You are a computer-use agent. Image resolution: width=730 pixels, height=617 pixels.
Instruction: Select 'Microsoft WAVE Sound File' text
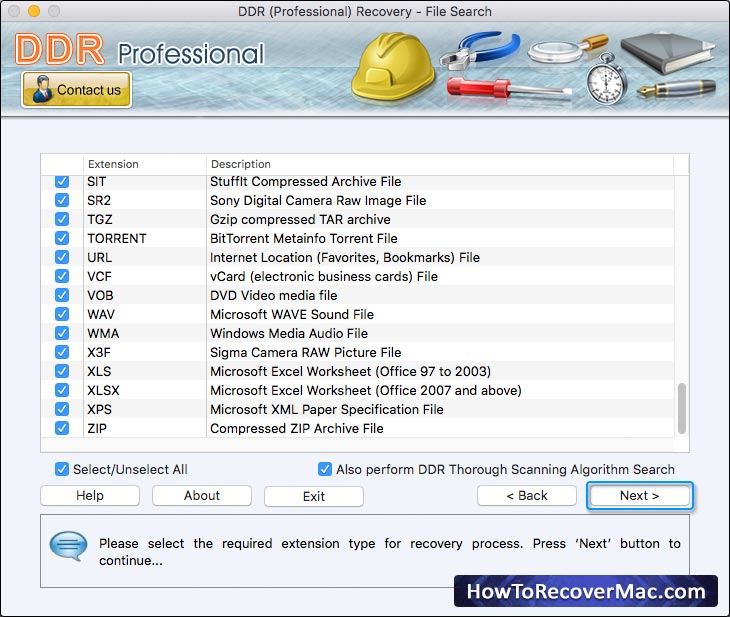tap(292, 314)
